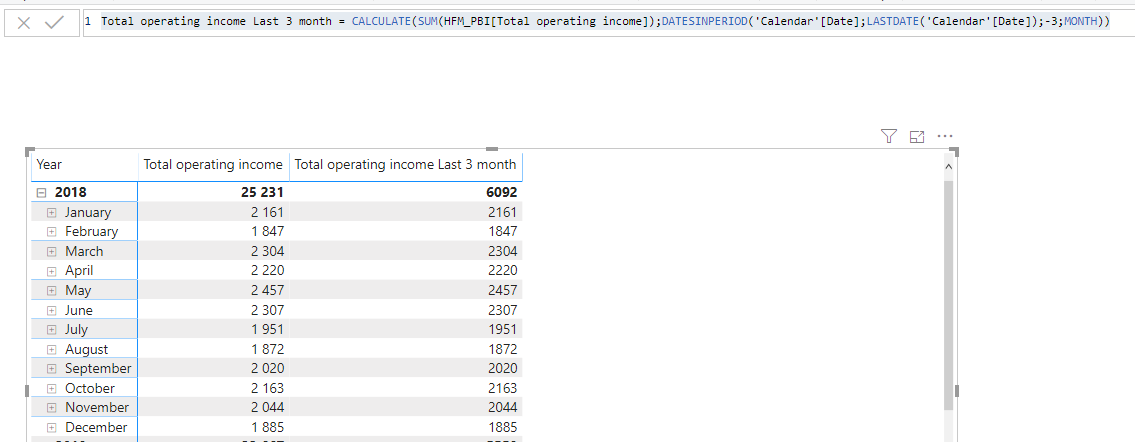The image size is (1135, 442).
Task: Click the DATESINPERIOD function in formula
Action: (704, 22)
